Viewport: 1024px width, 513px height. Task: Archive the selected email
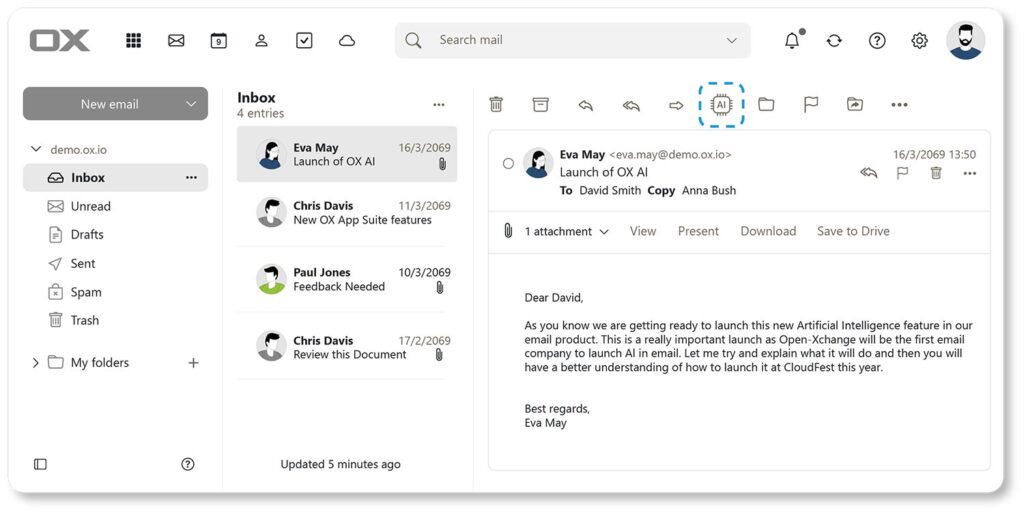tap(541, 105)
